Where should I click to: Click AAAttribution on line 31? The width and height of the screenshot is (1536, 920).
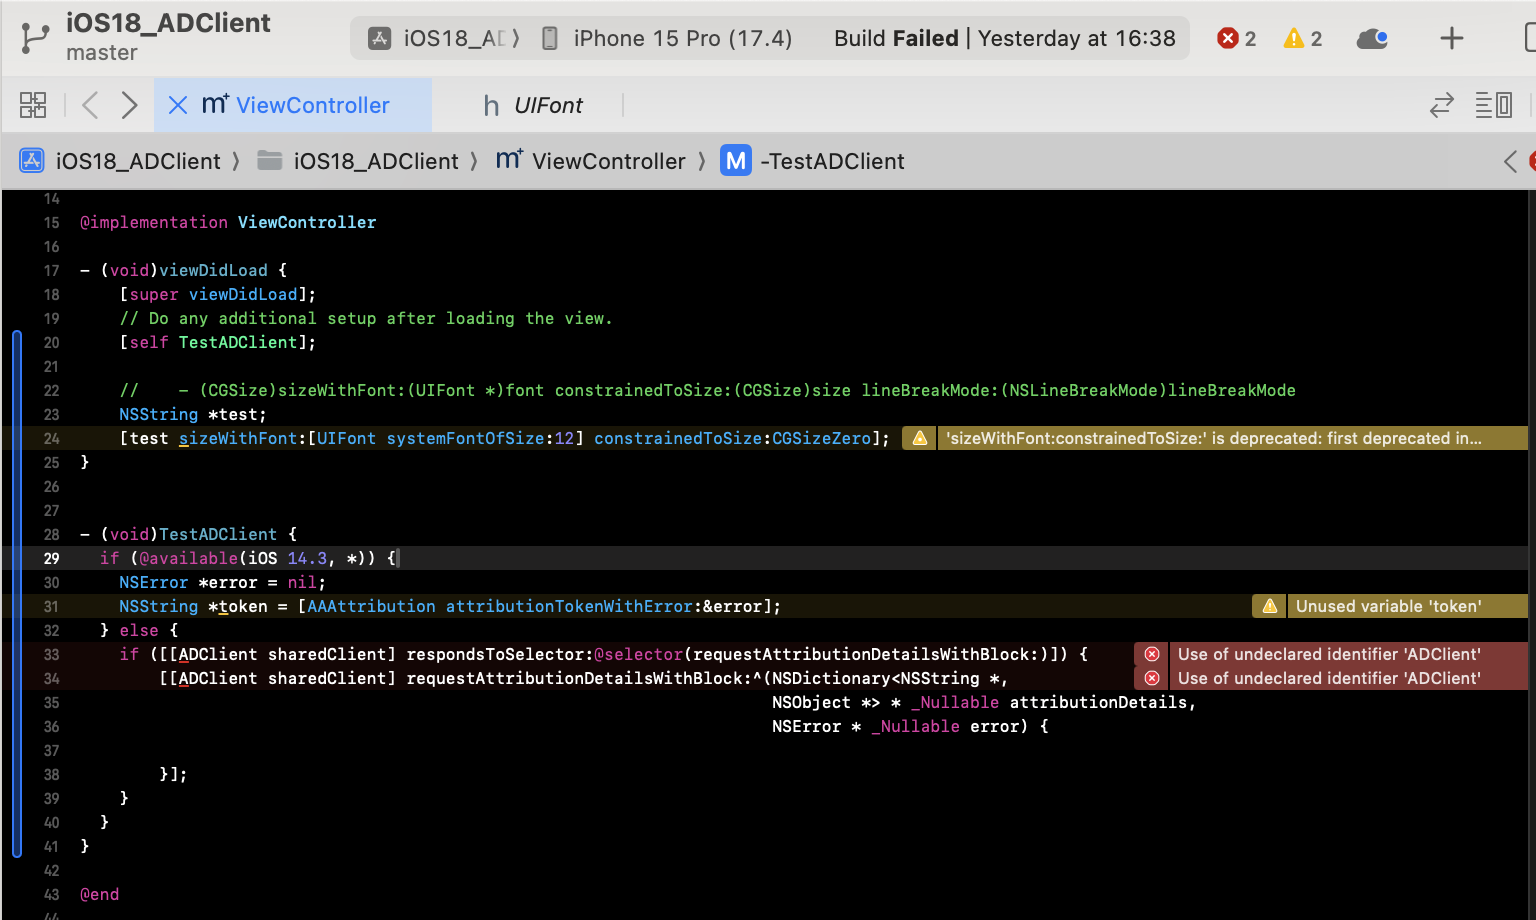371,606
